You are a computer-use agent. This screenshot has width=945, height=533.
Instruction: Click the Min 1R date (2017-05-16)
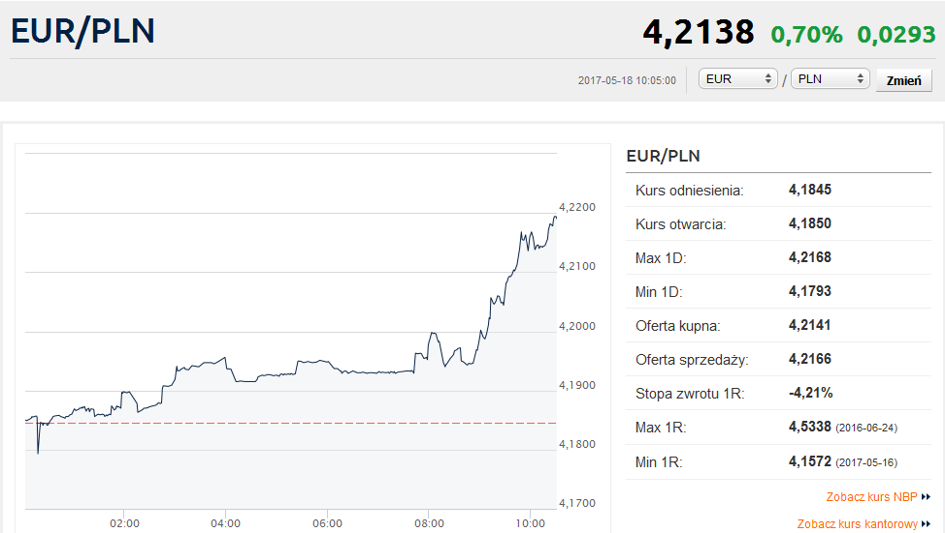click(866, 462)
